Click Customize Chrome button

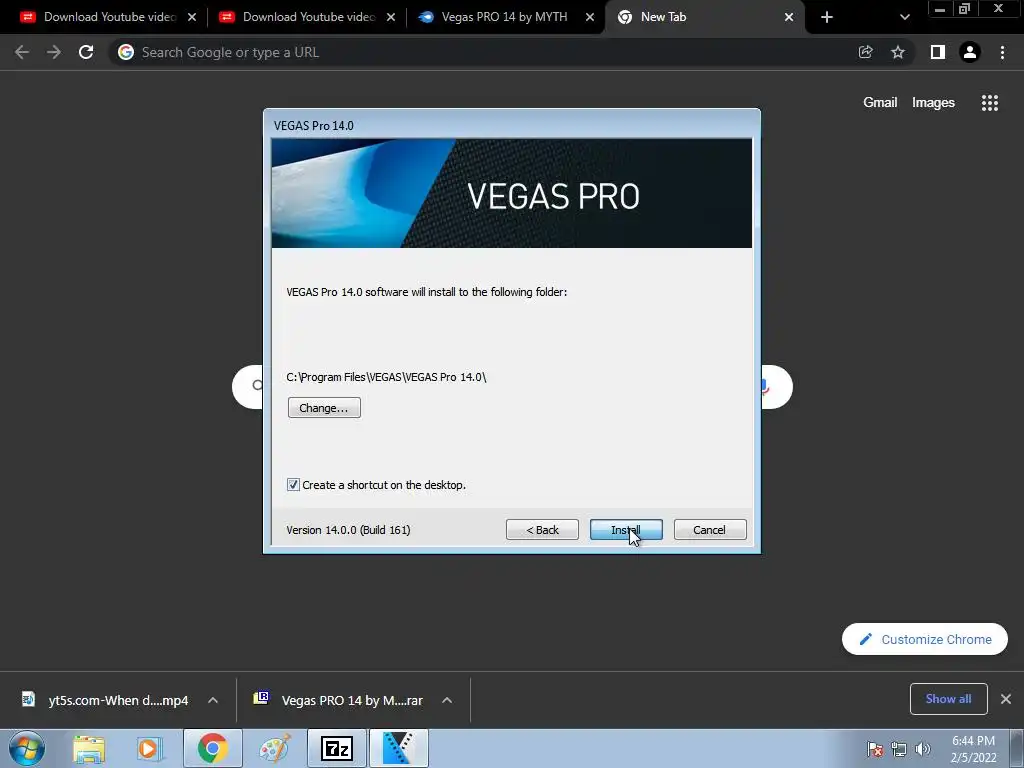(925, 639)
